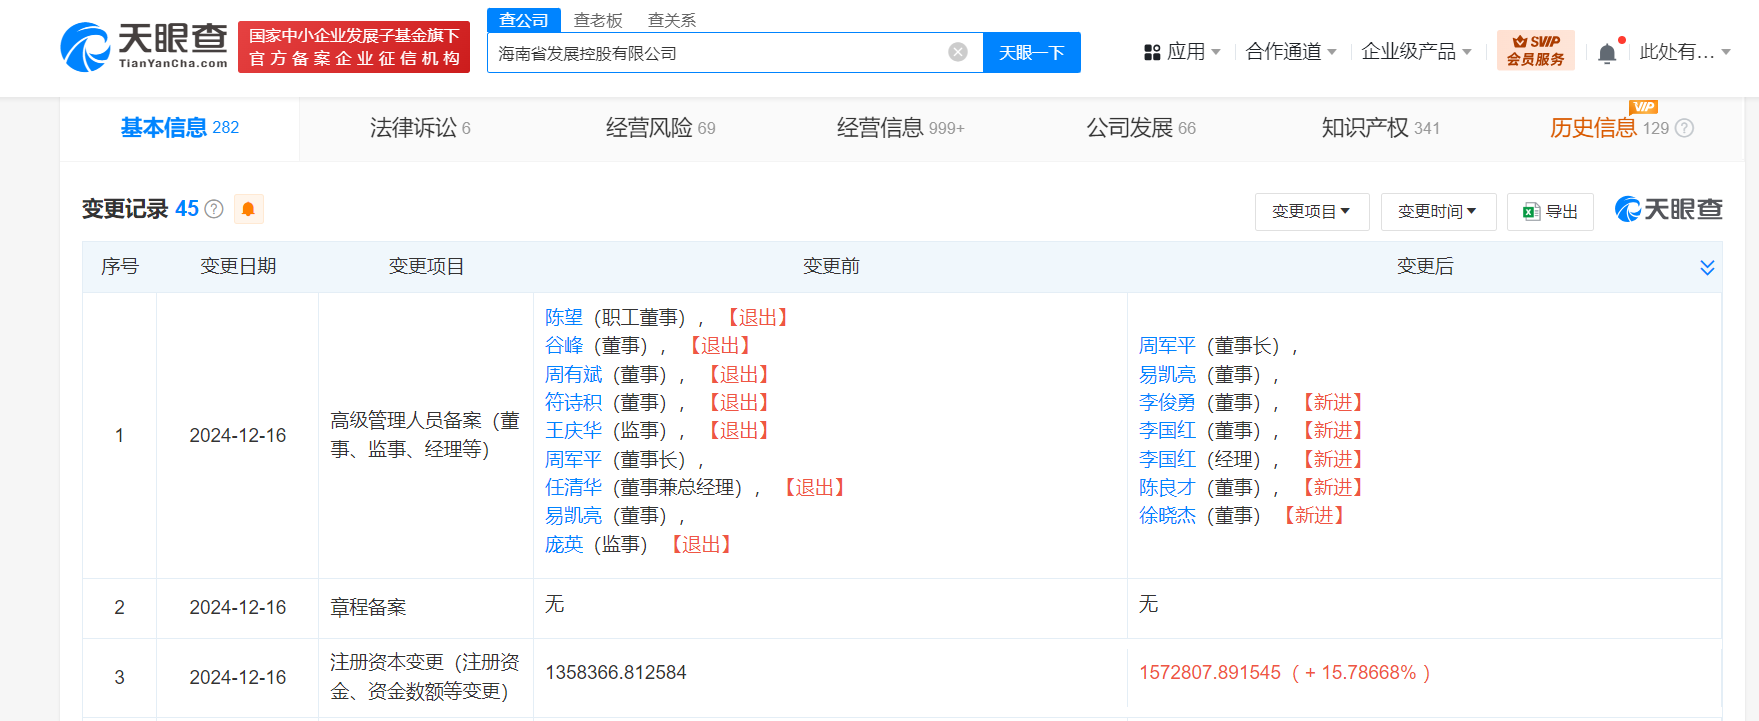Click the help icon next to 变更记录 45
Screen dimensions: 1759x721
pyautogui.click(x=214, y=209)
